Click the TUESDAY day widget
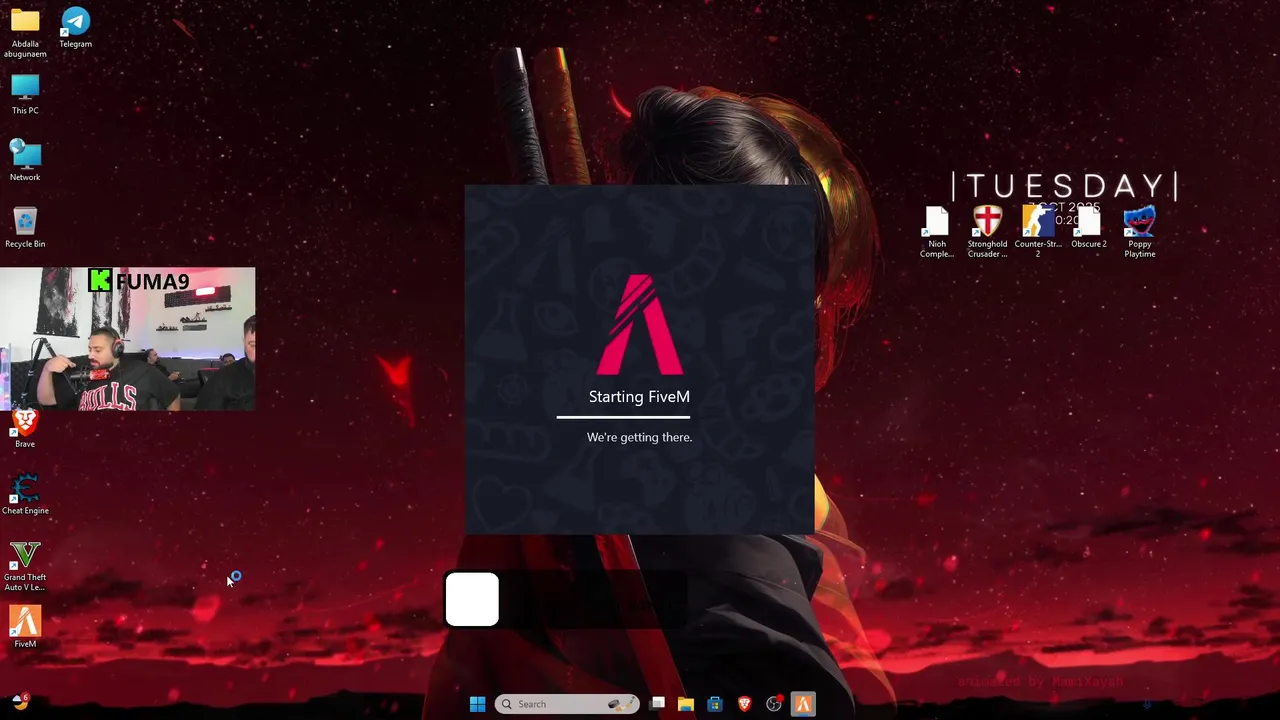 coord(1065,186)
